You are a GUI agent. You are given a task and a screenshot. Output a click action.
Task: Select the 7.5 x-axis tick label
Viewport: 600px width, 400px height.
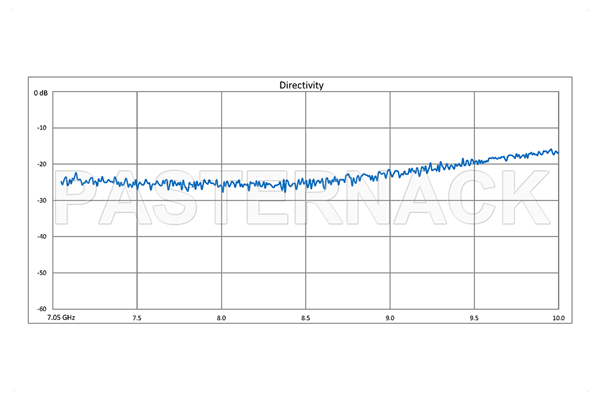coord(137,318)
